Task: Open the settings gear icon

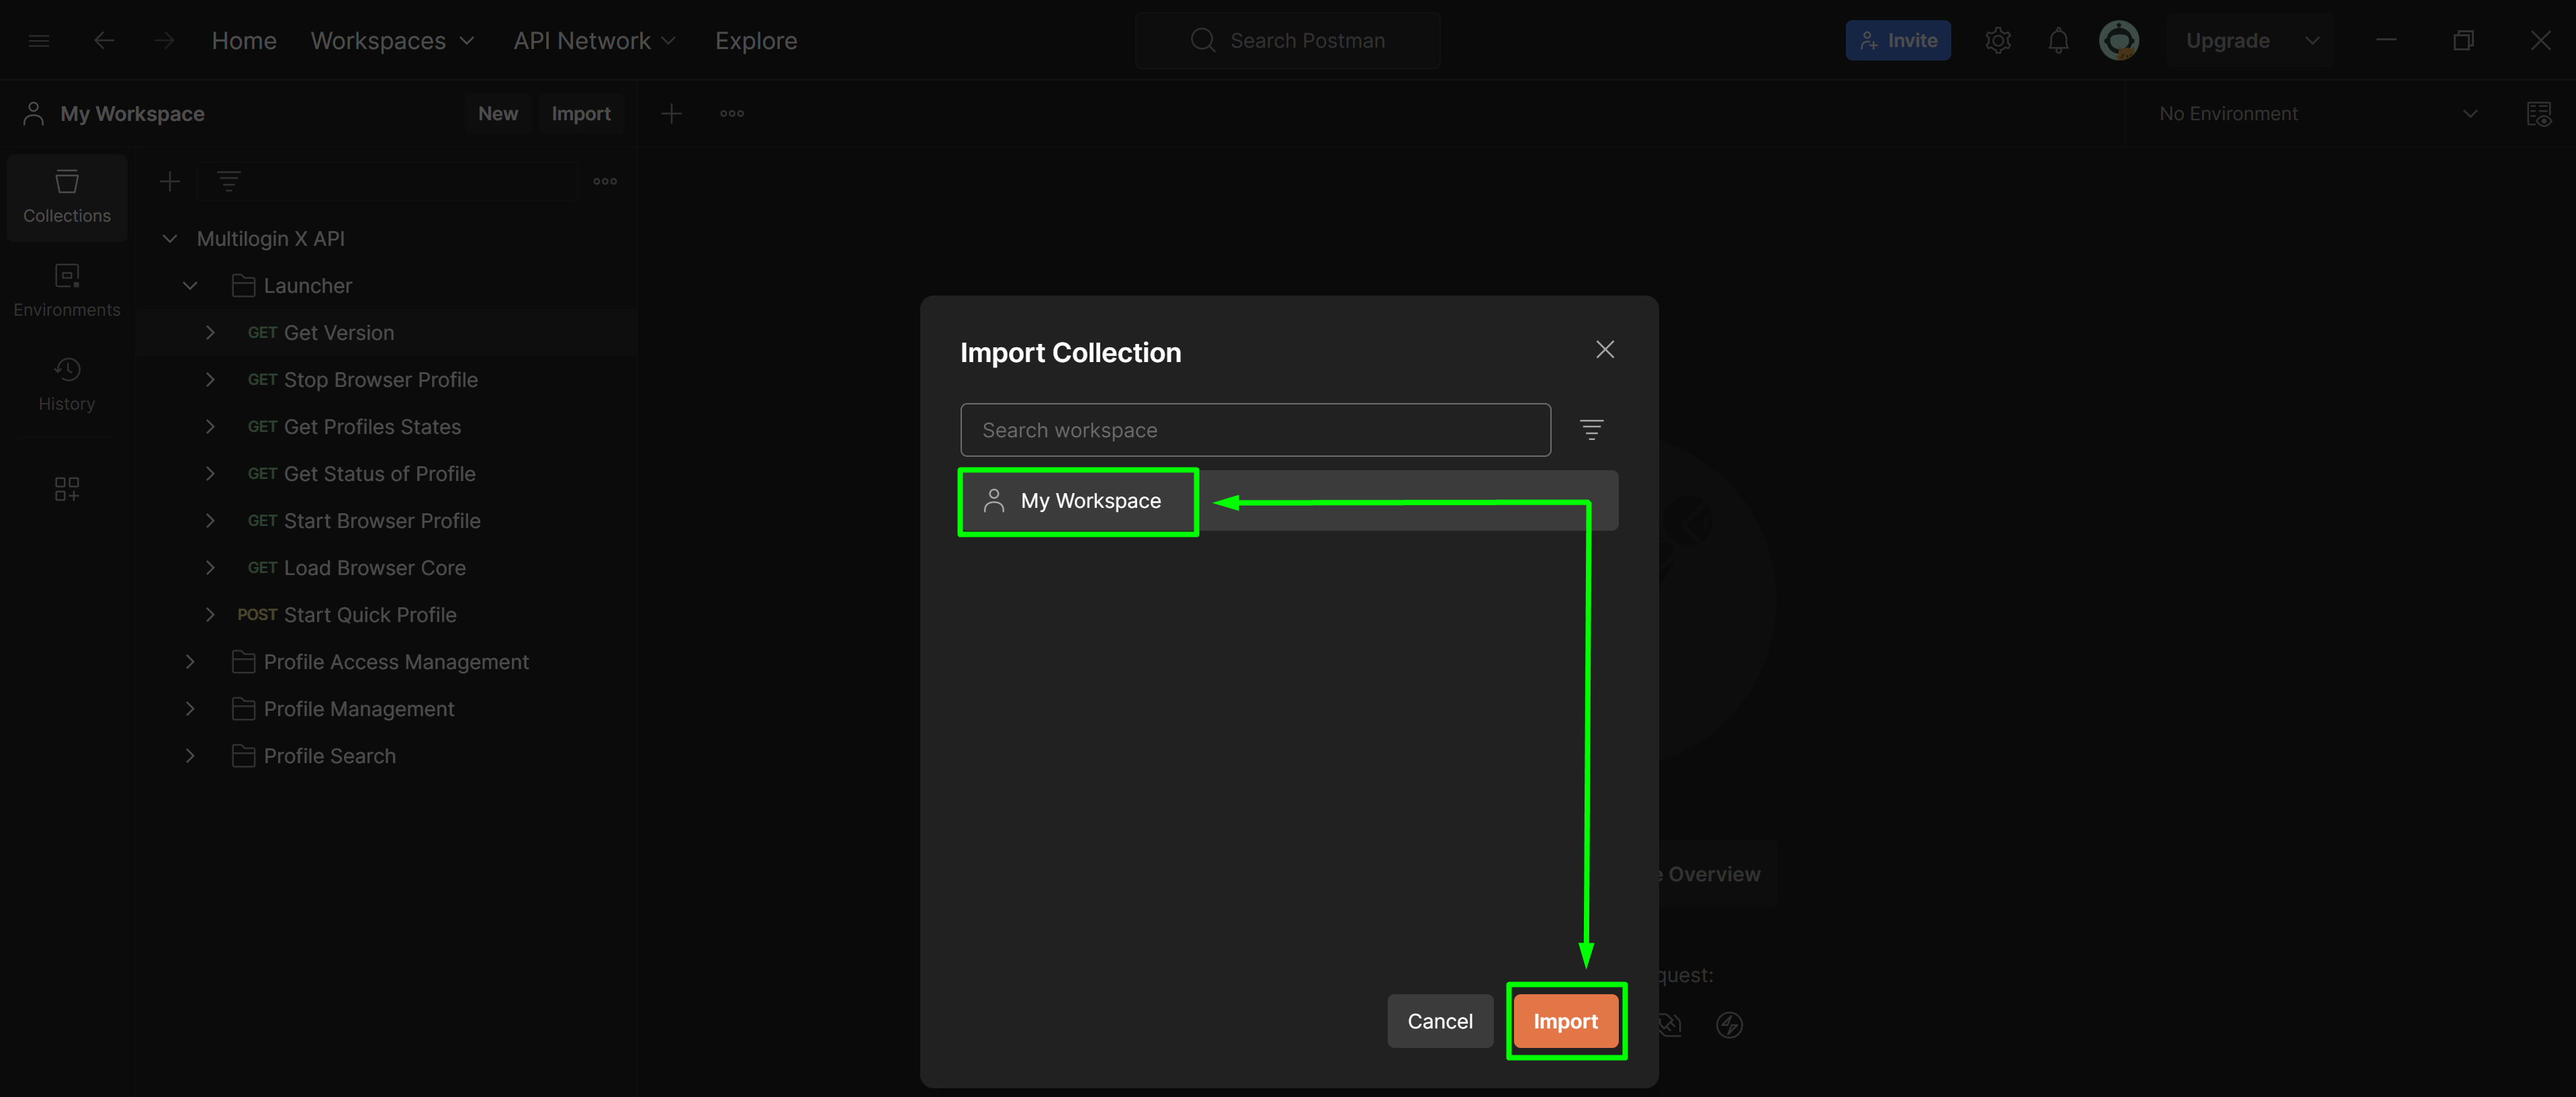Action: 1998,41
